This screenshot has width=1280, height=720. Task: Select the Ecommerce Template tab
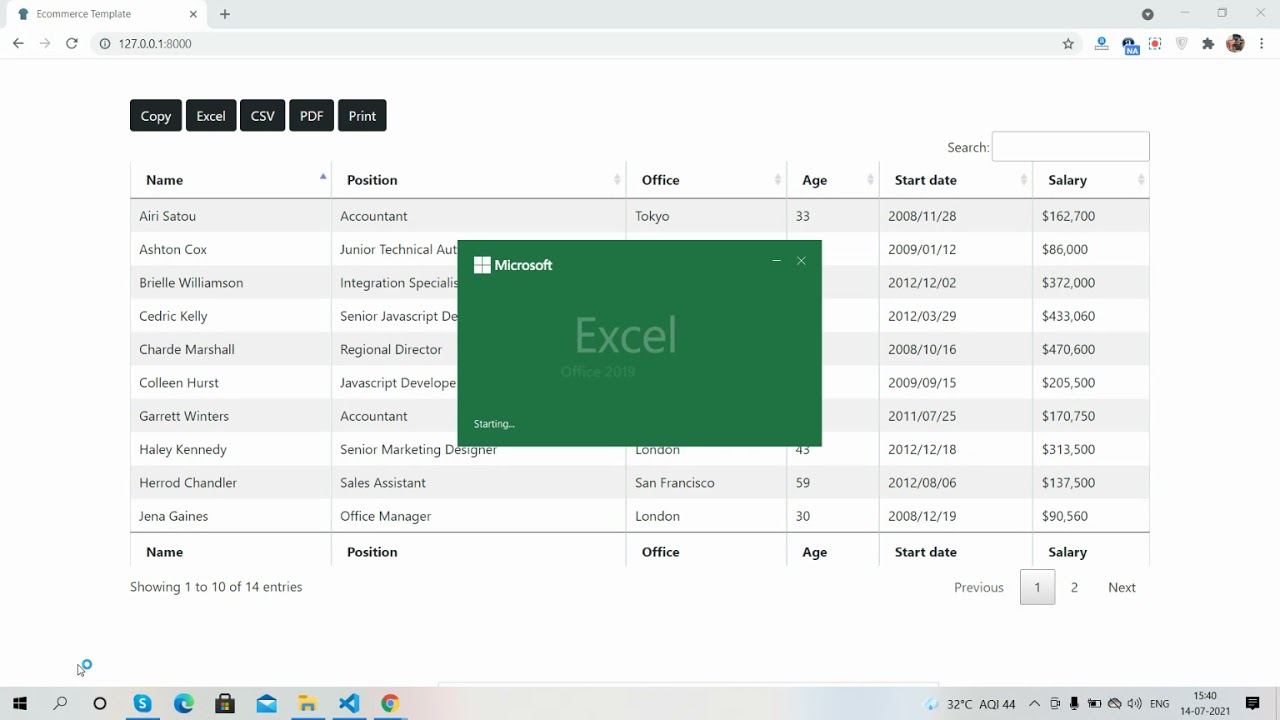click(x=104, y=14)
